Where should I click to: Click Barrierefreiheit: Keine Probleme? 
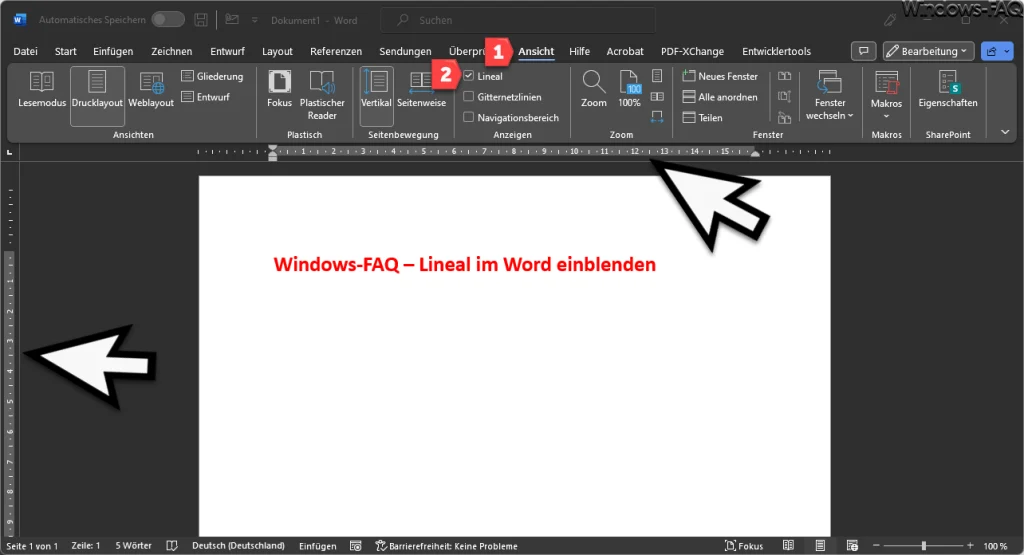click(447, 546)
